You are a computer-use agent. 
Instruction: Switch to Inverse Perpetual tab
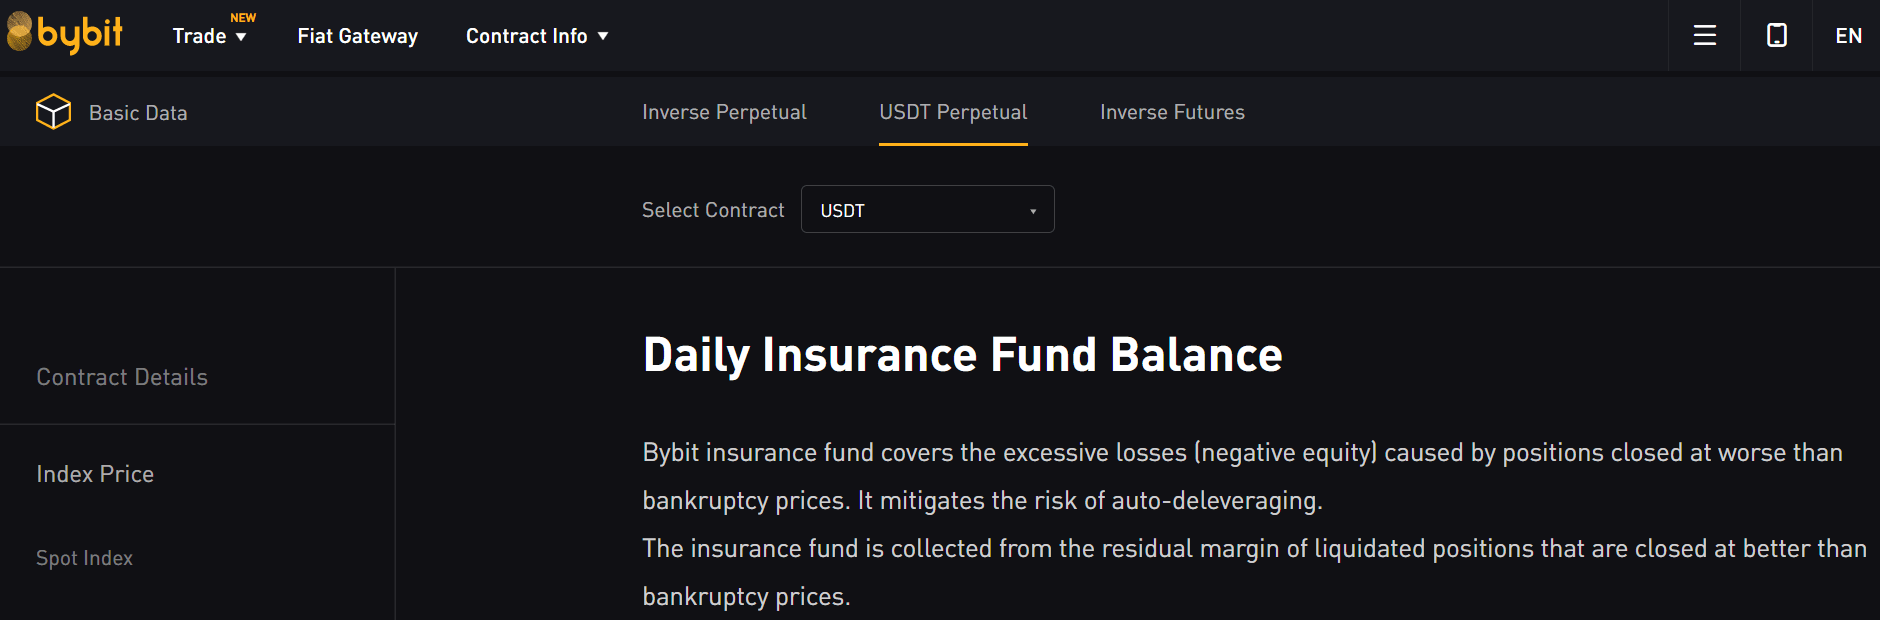click(x=724, y=112)
